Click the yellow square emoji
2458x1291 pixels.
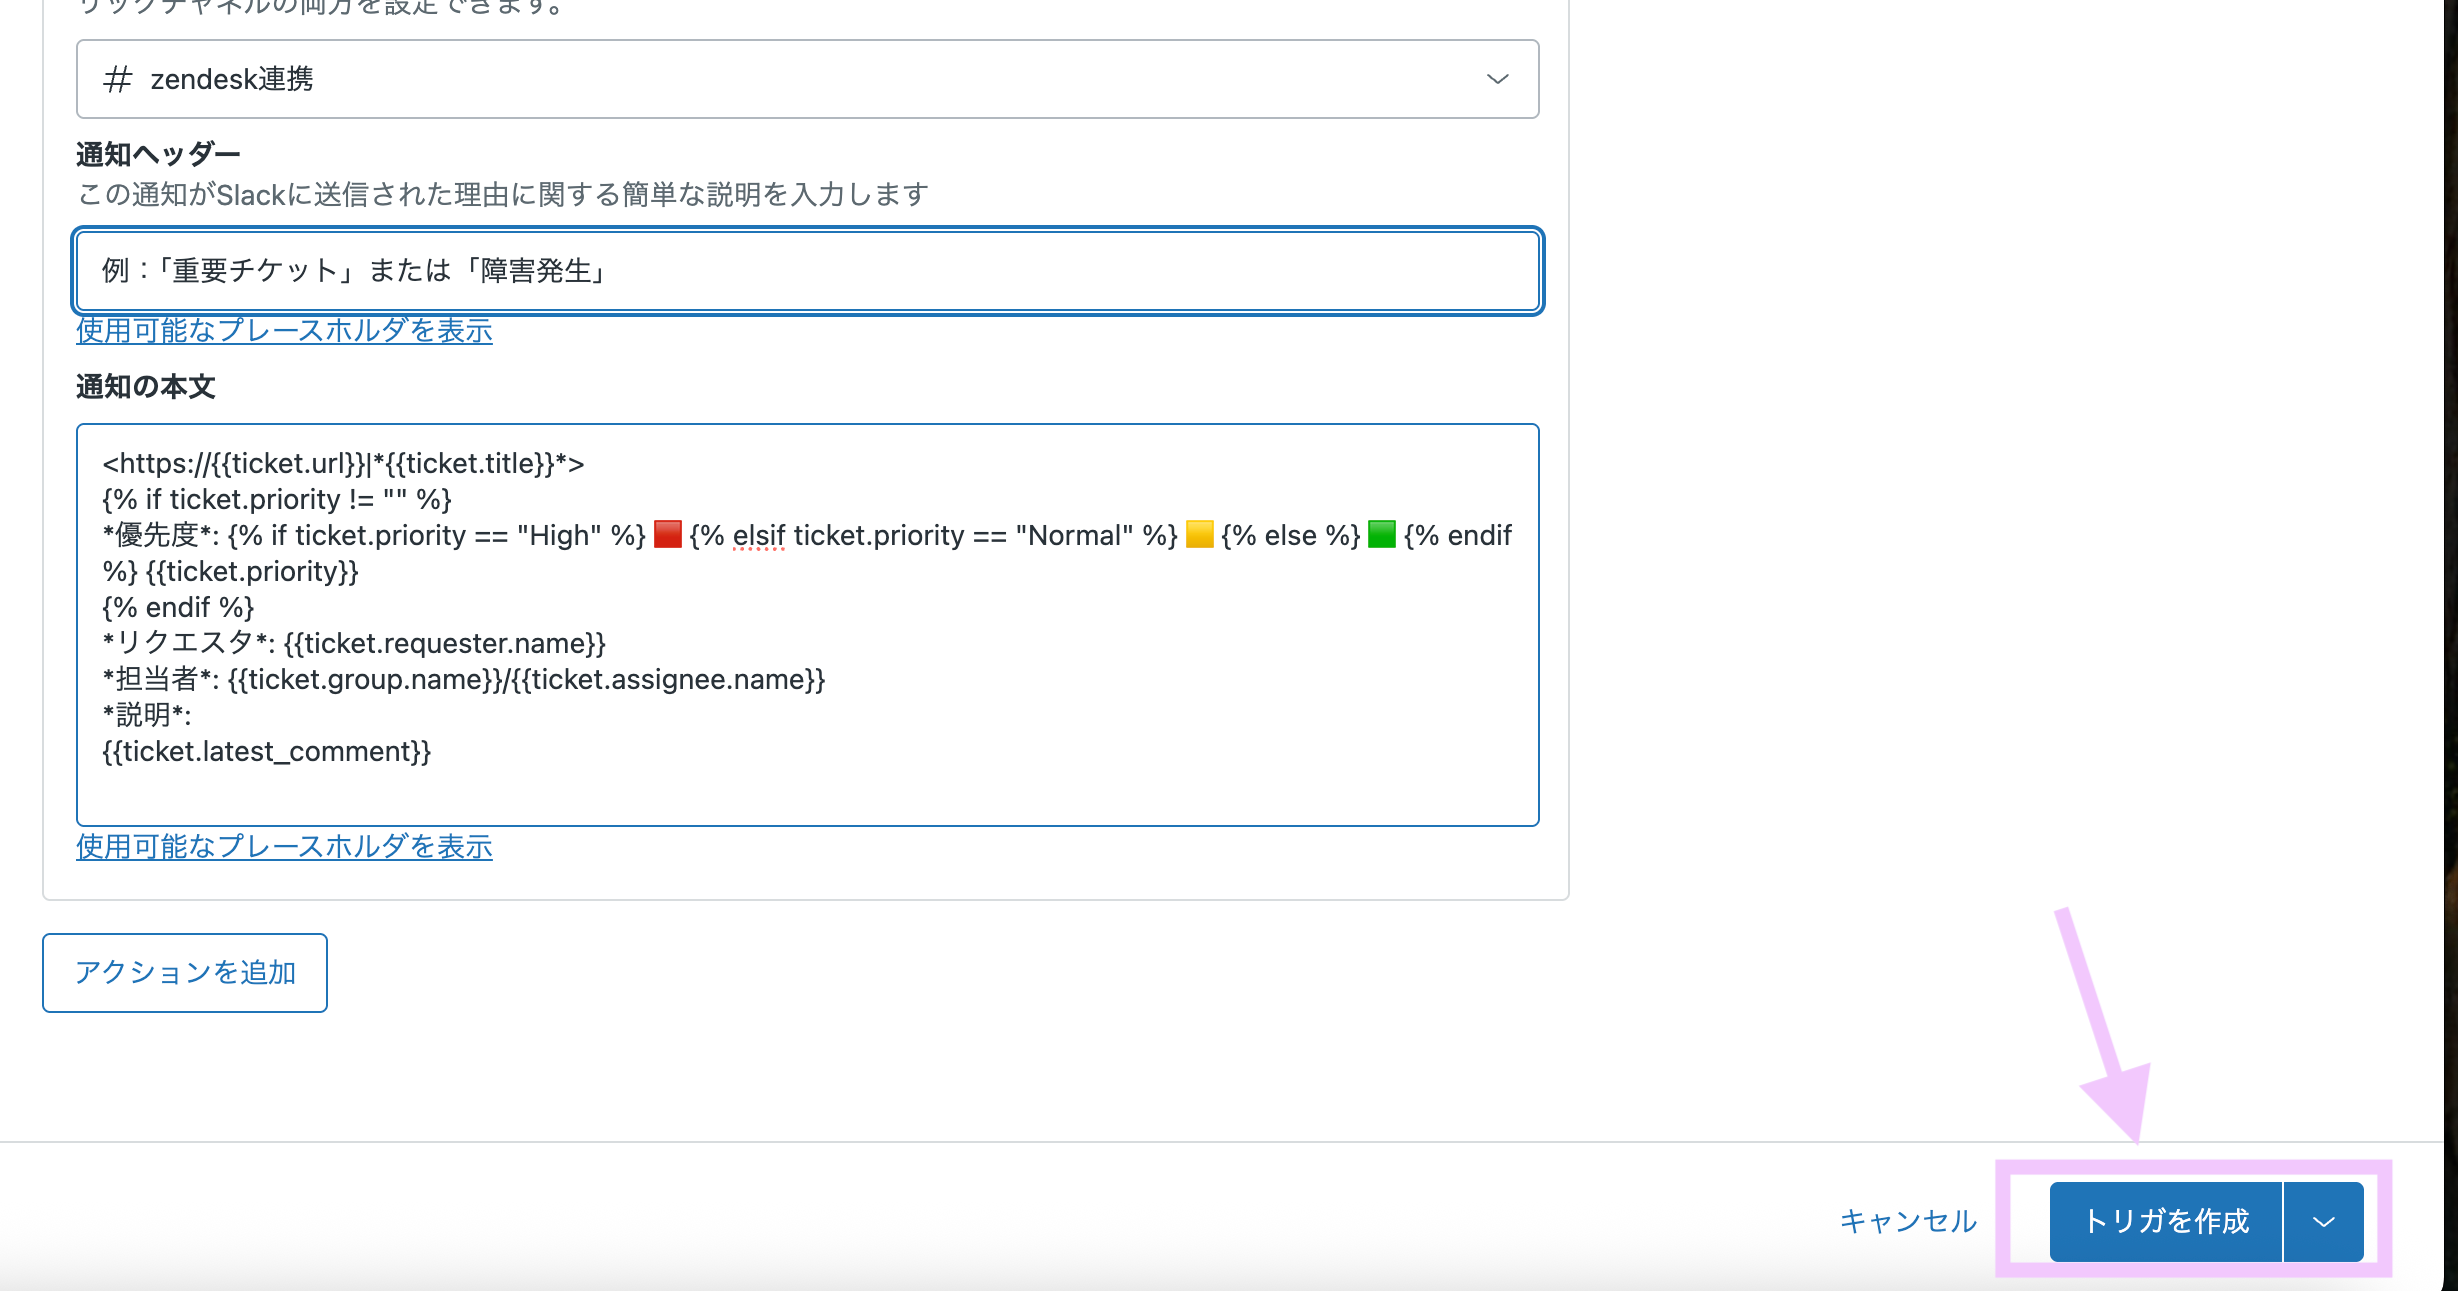point(1199,535)
